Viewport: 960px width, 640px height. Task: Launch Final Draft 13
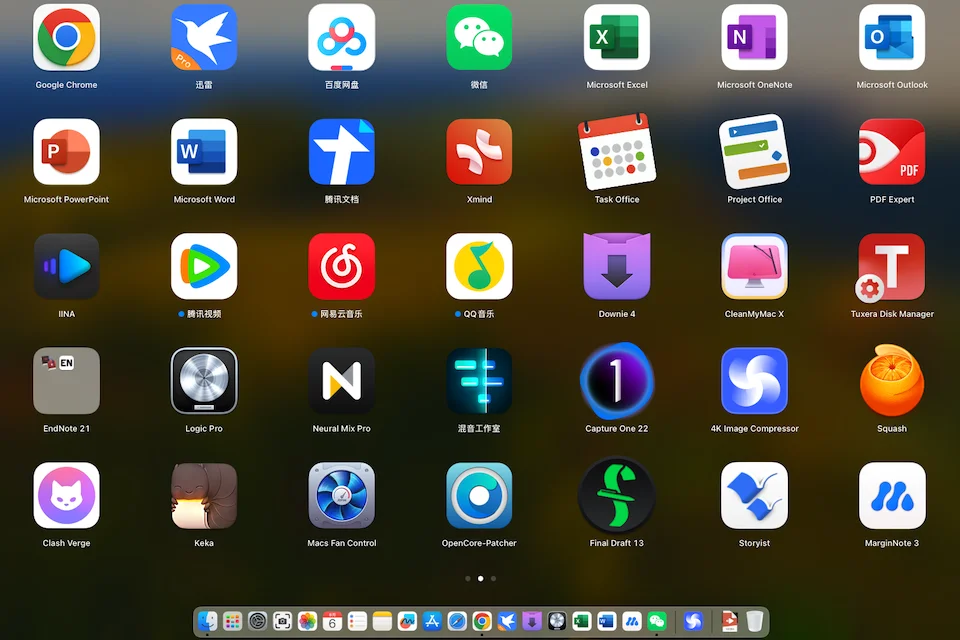coord(617,495)
